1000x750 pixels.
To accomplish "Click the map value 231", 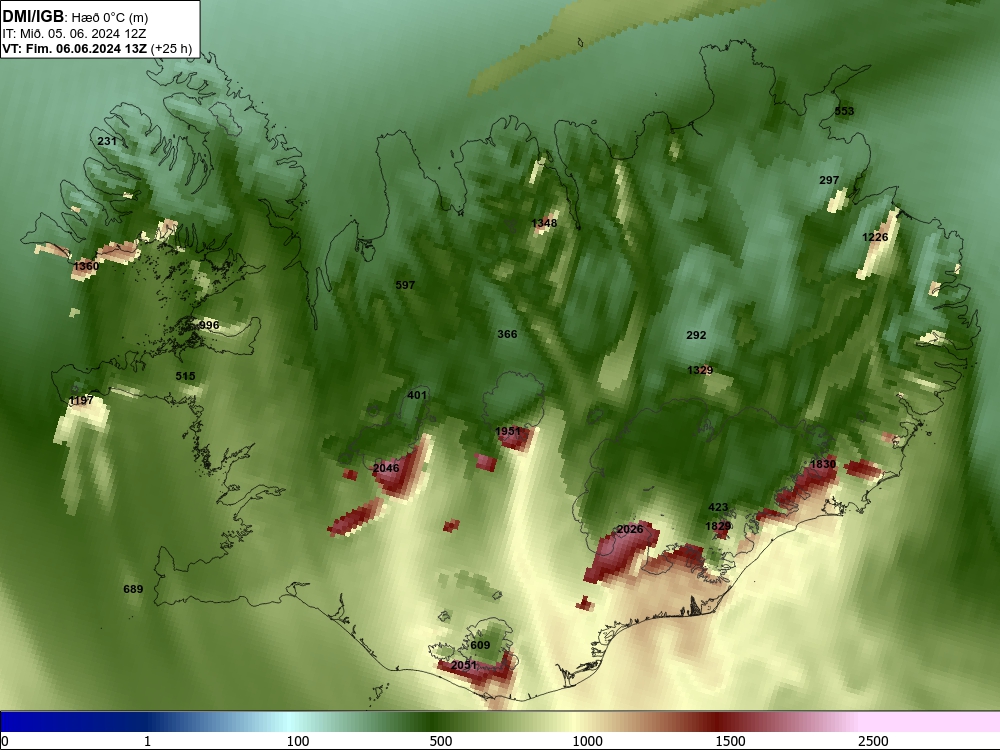I will (x=107, y=141).
